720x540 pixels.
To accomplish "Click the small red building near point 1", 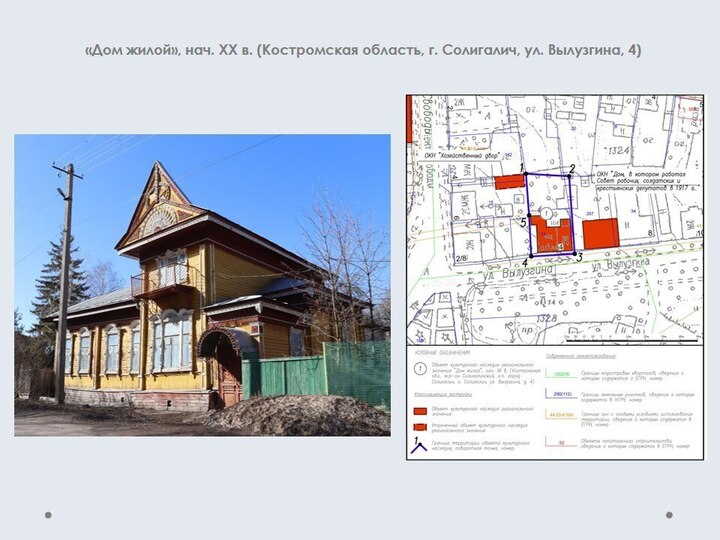I will tap(510, 182).
